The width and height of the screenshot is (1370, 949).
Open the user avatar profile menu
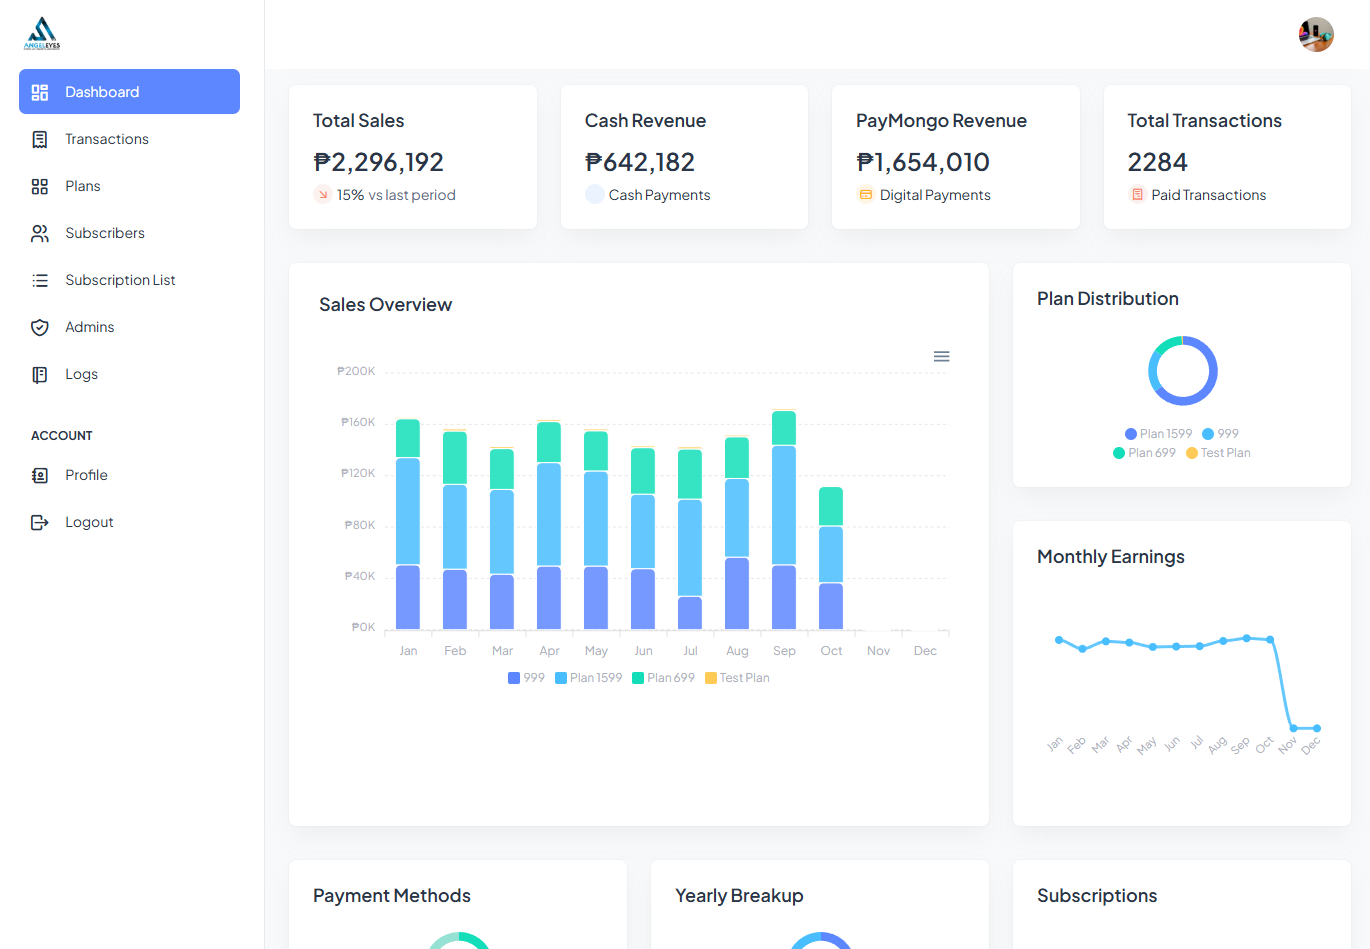point(1316,34)
